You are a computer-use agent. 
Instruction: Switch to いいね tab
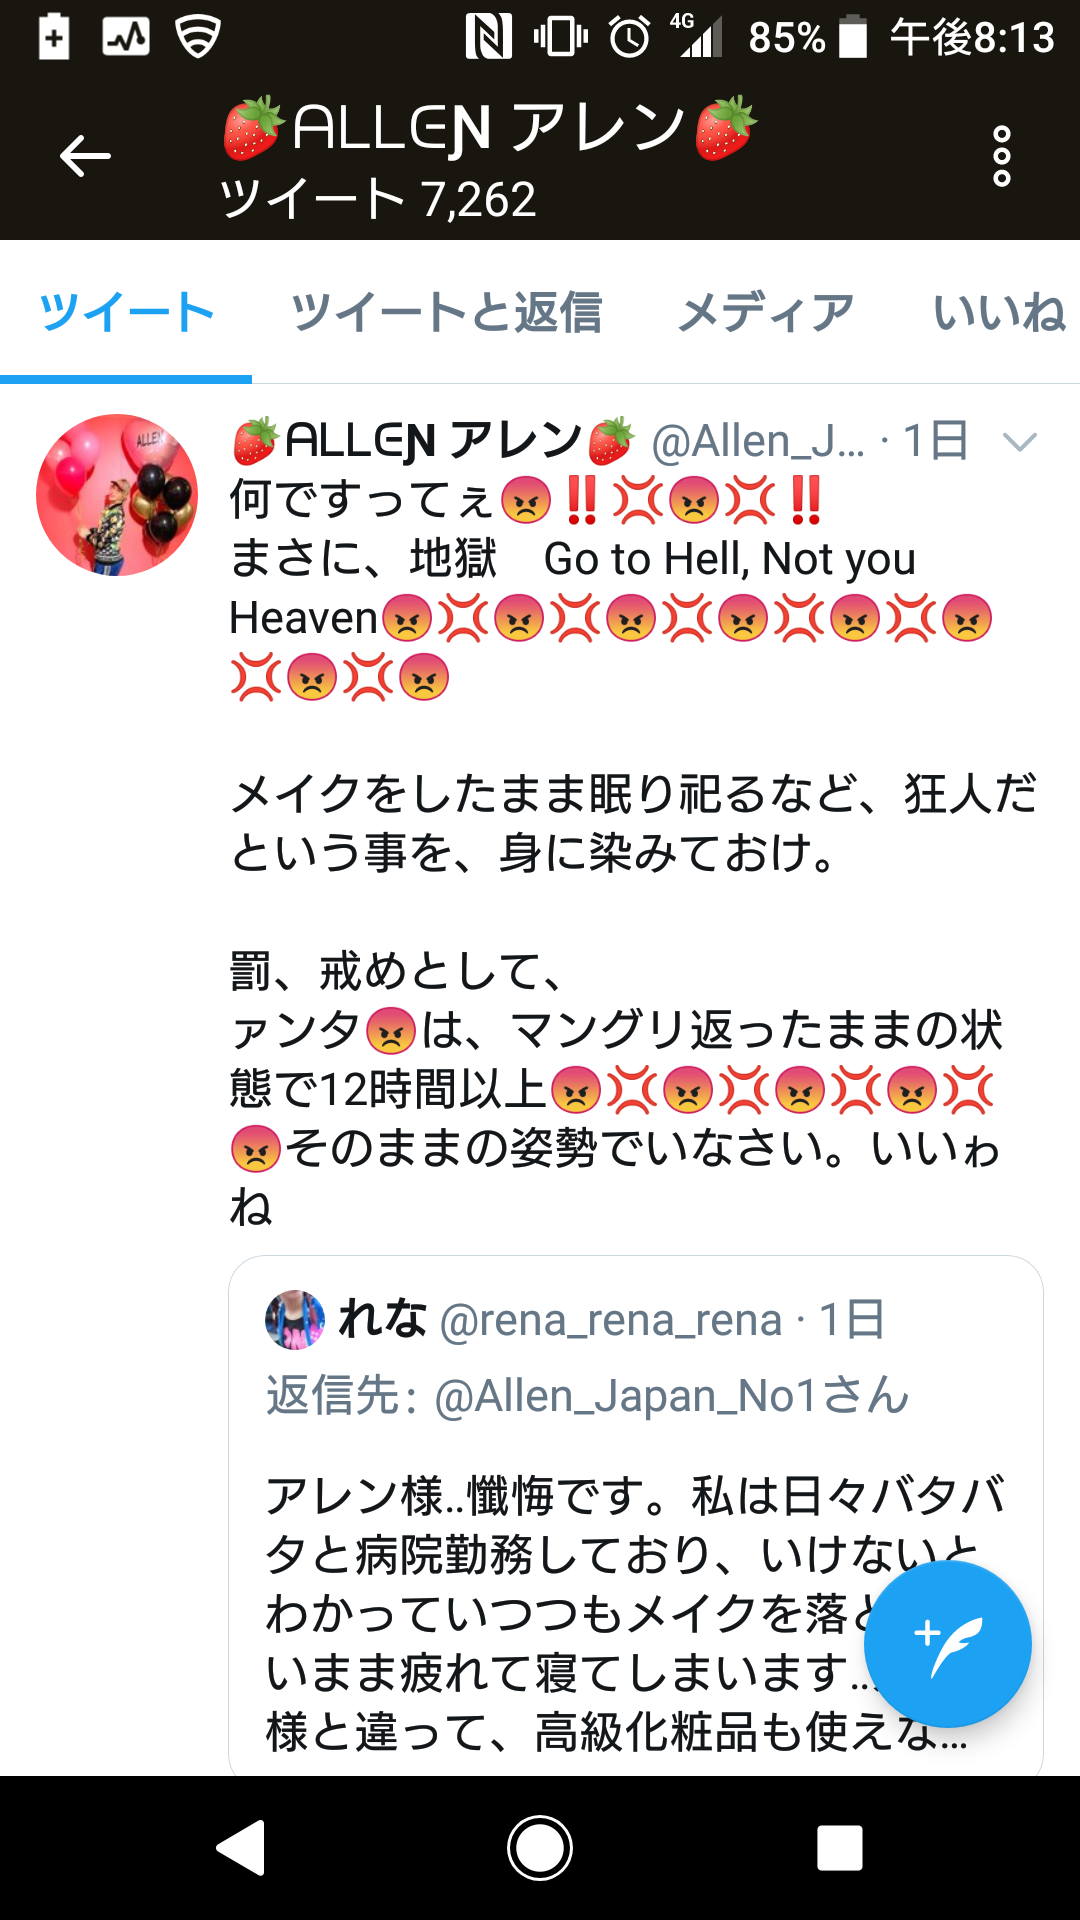[1000, 312]
